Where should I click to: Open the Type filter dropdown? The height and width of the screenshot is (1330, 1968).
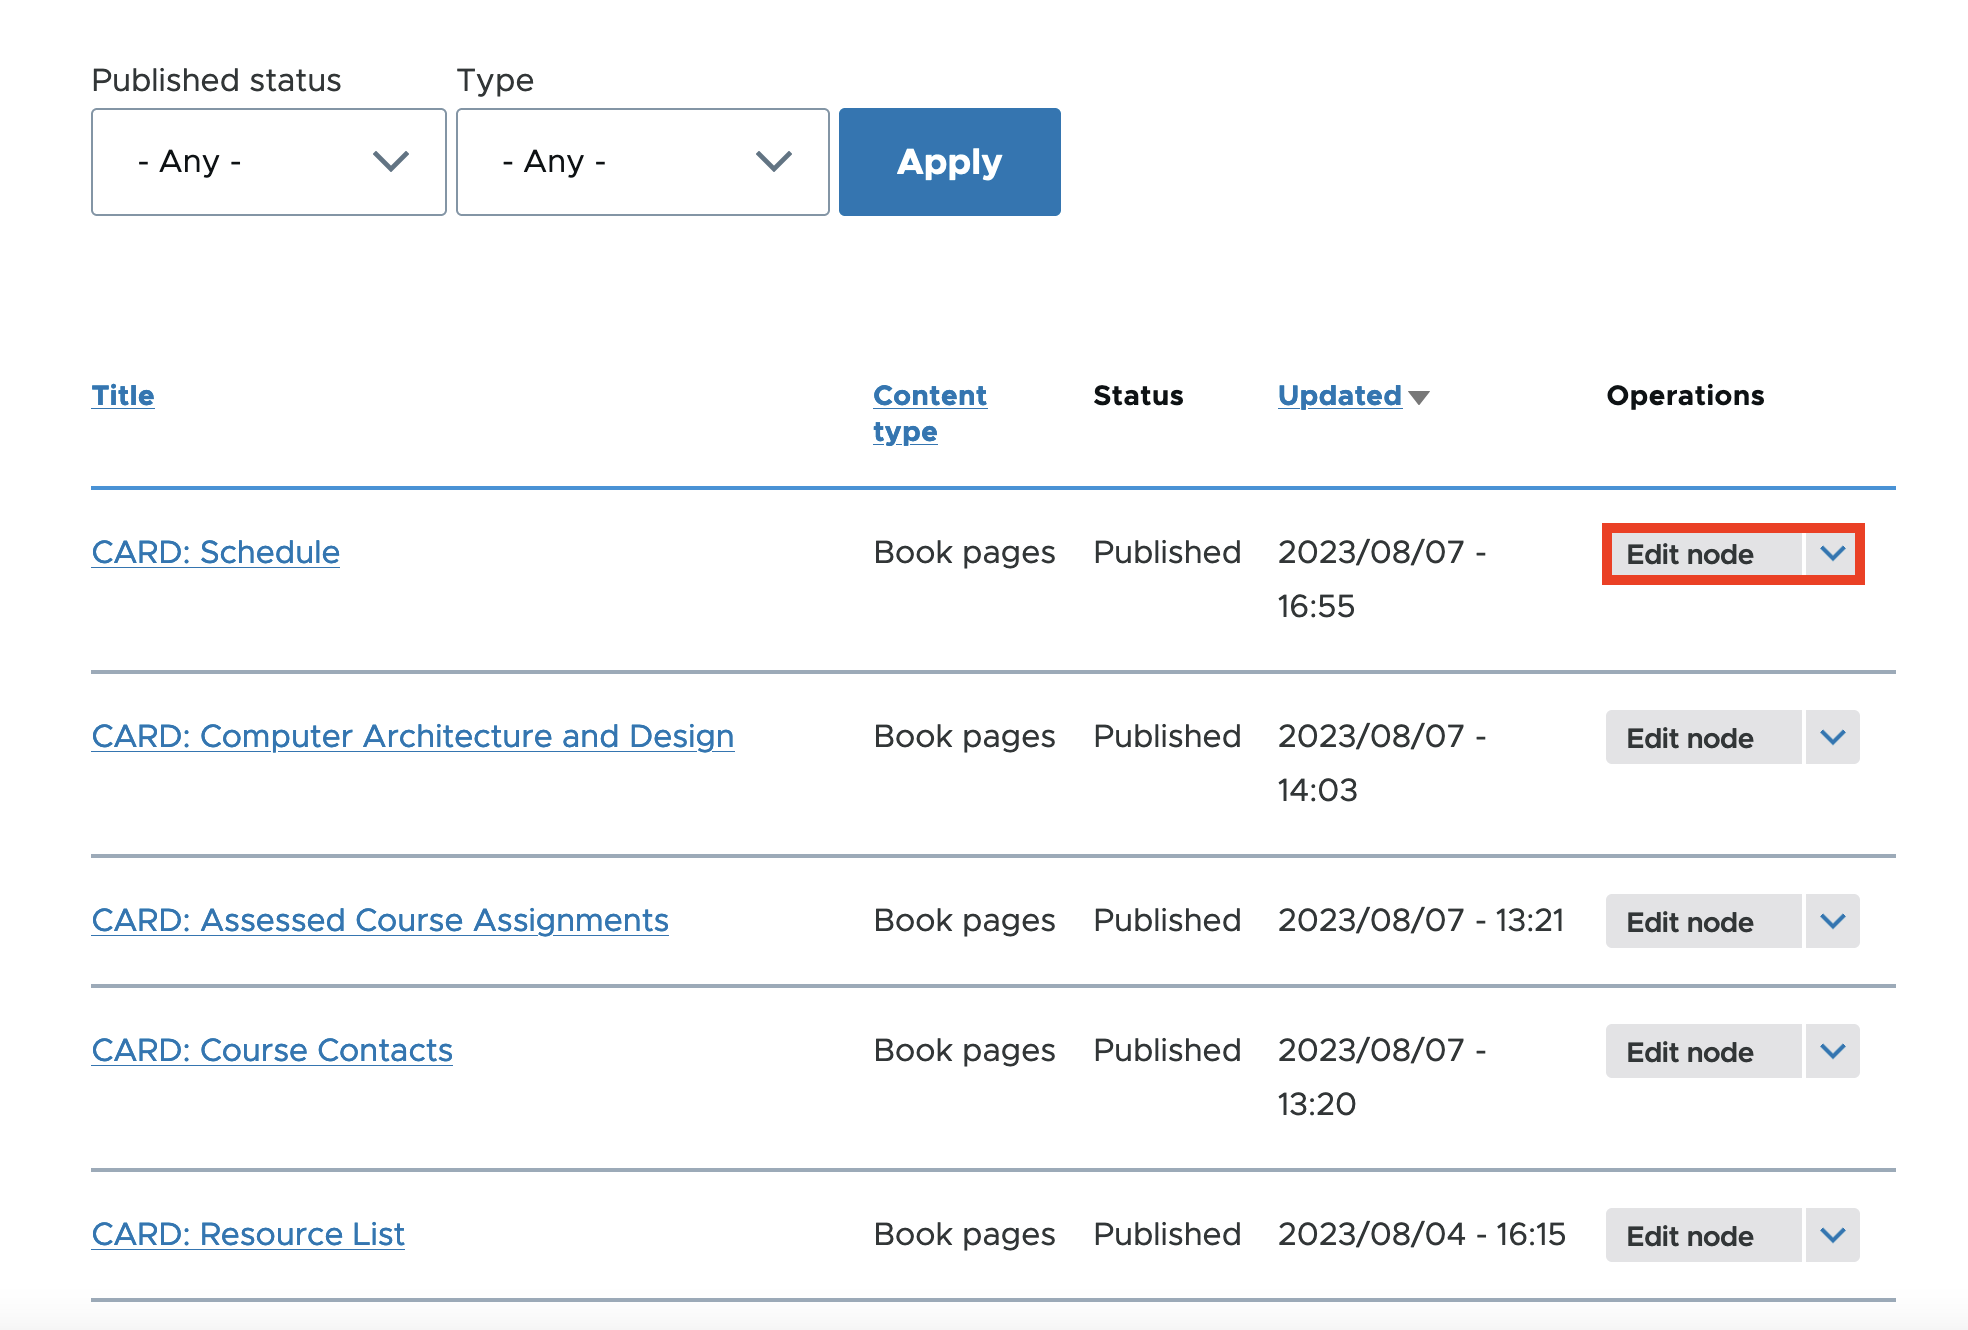click(x=641, y=161)
